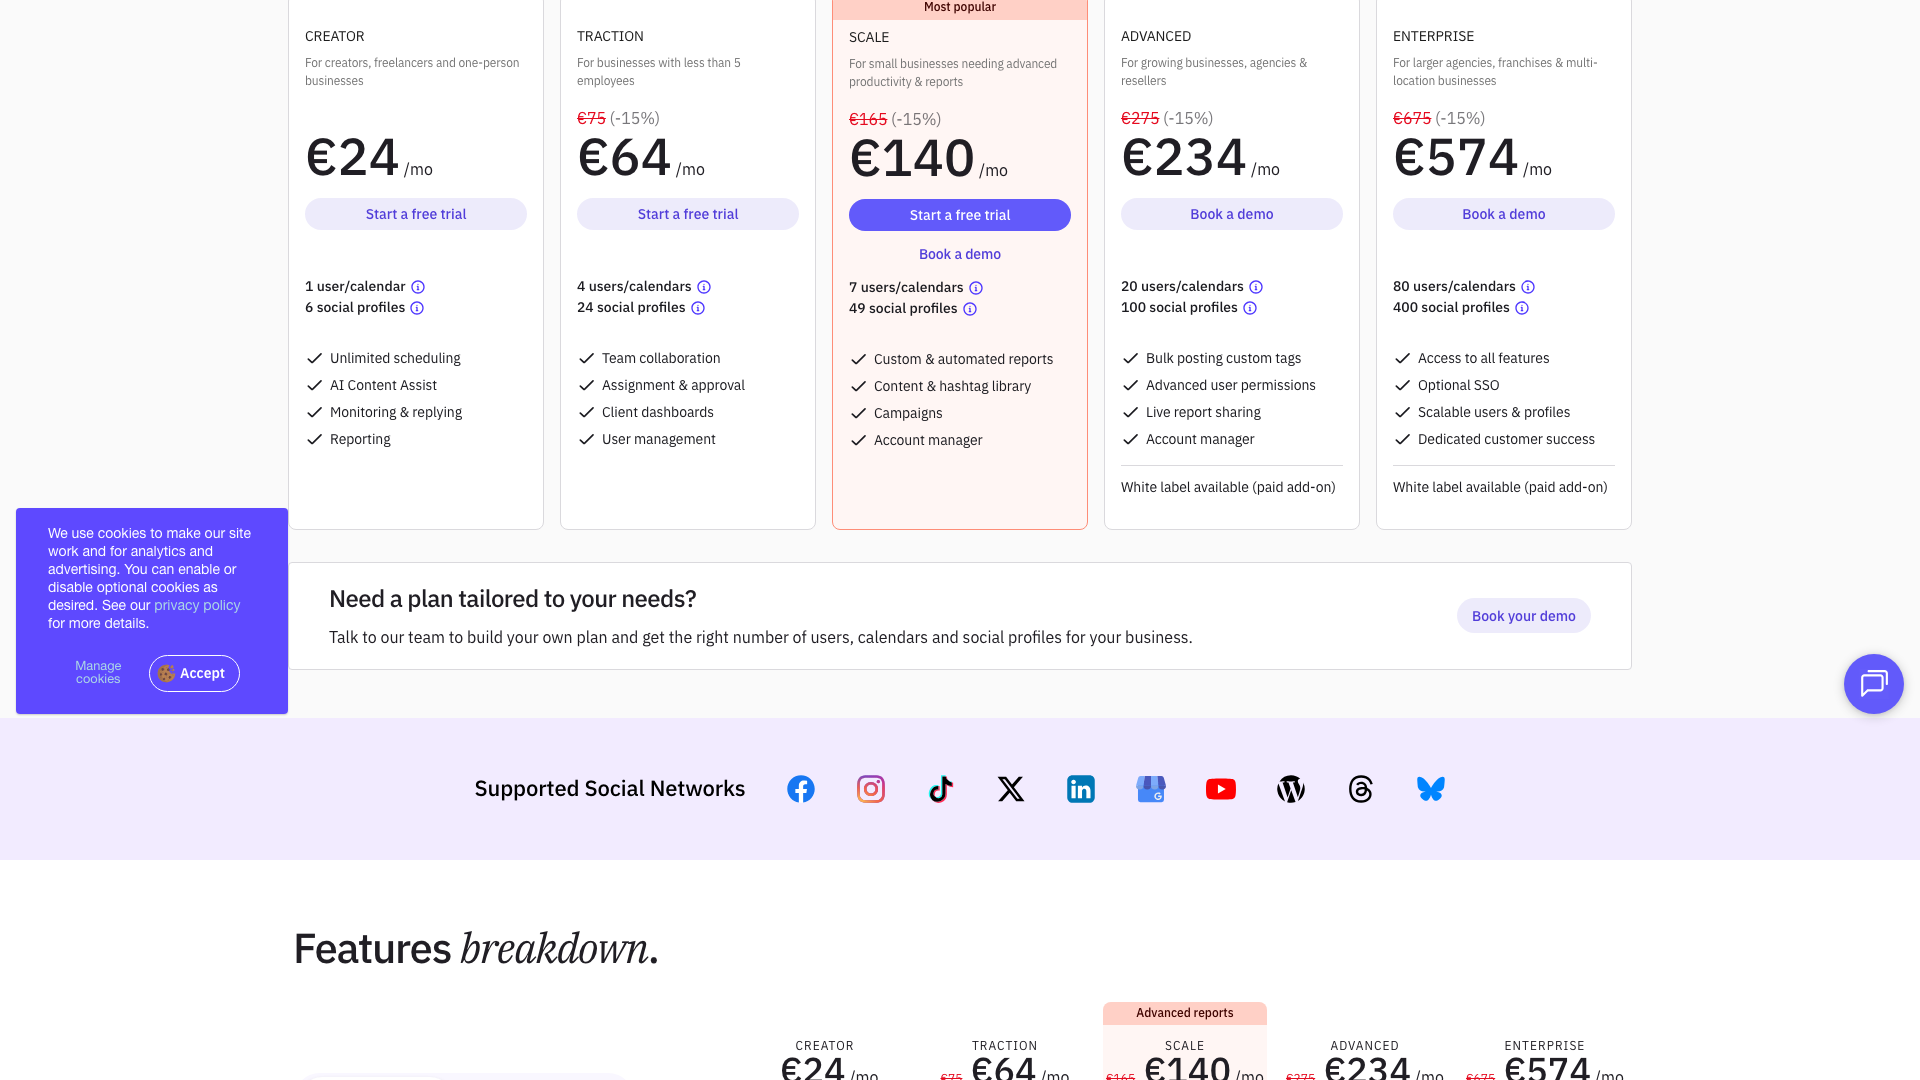Click the info icon beside 7 users/calendars

pyautogui.click(x=977, y=288)
